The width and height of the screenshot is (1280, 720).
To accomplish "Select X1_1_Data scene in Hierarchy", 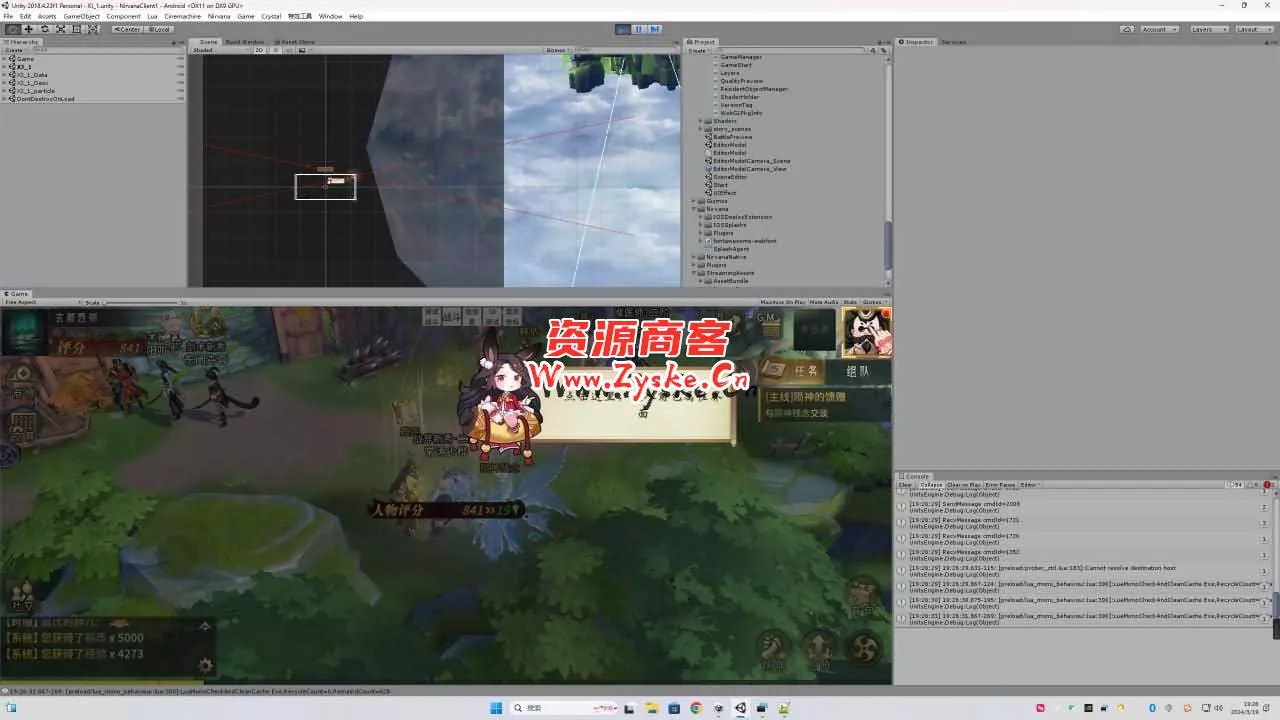I will pos(32,75).
